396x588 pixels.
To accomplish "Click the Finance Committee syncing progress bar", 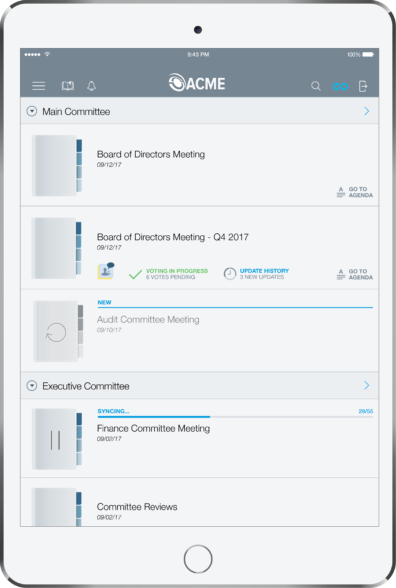I will tap(235, 417).
